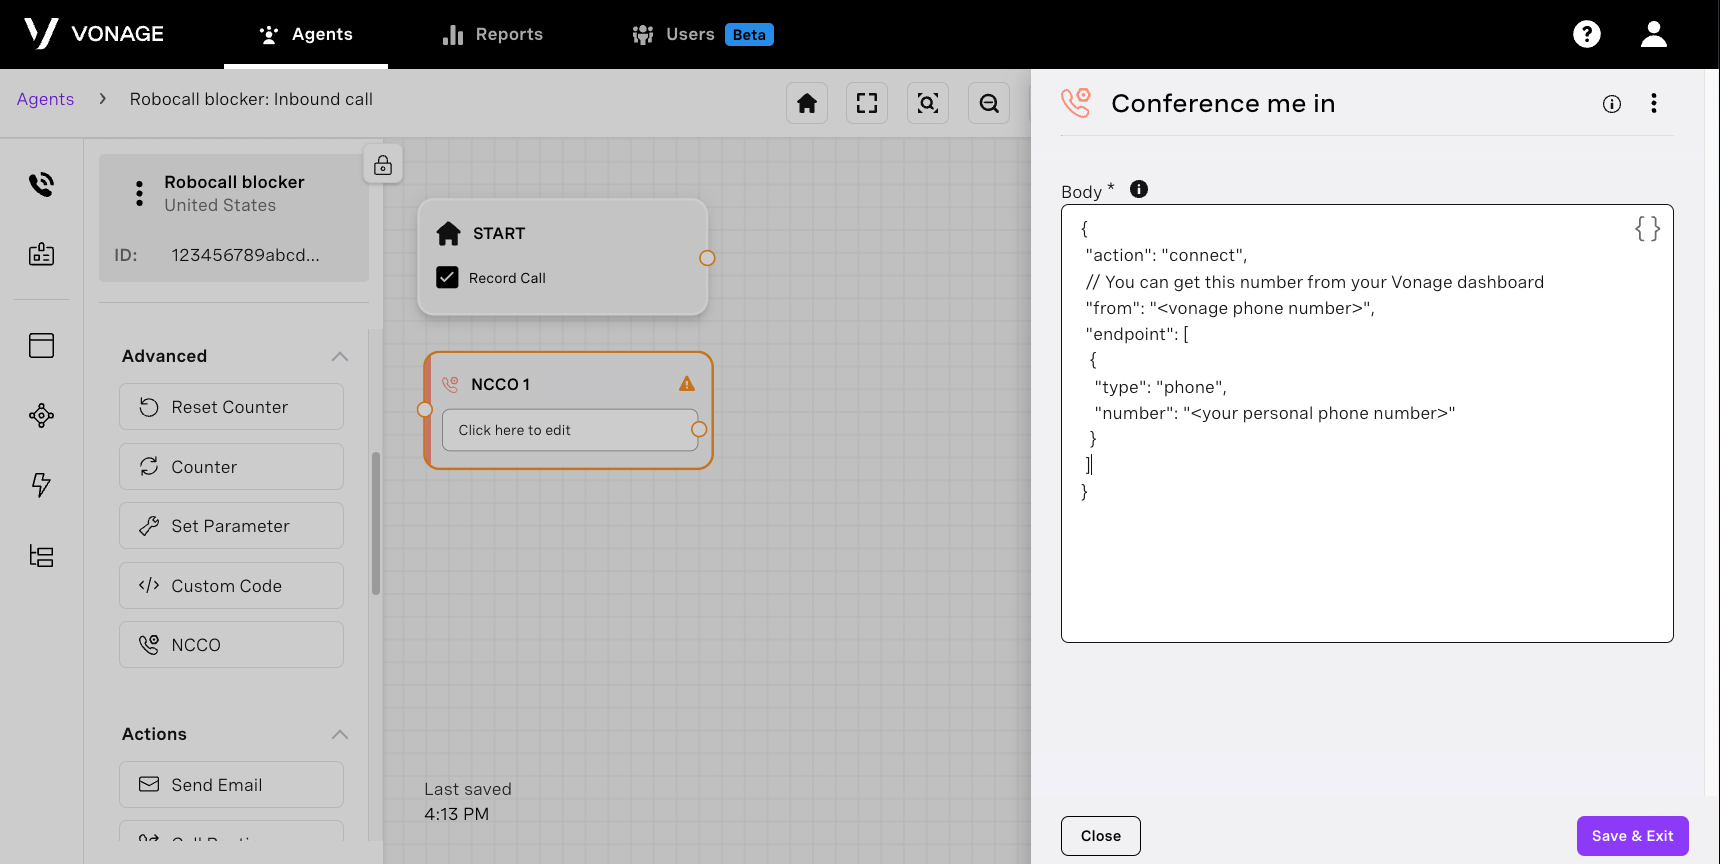The width and height of the screenshot is (1720, 864).
Task: Click the START node output connector
Action: click(707, 258)
